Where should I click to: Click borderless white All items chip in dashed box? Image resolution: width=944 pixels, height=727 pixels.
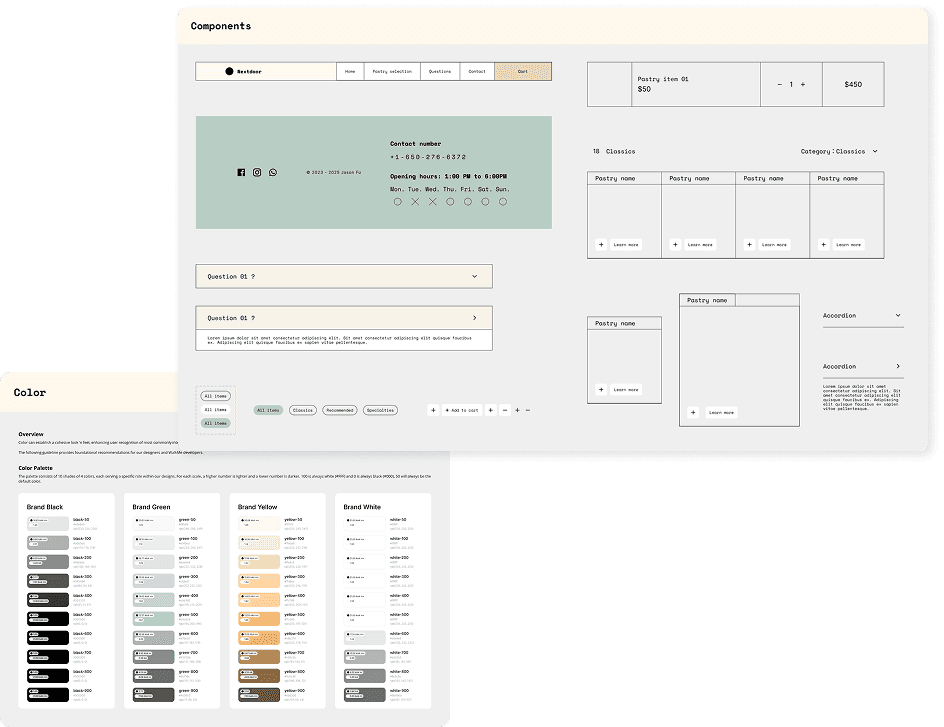tap(216, 409)
